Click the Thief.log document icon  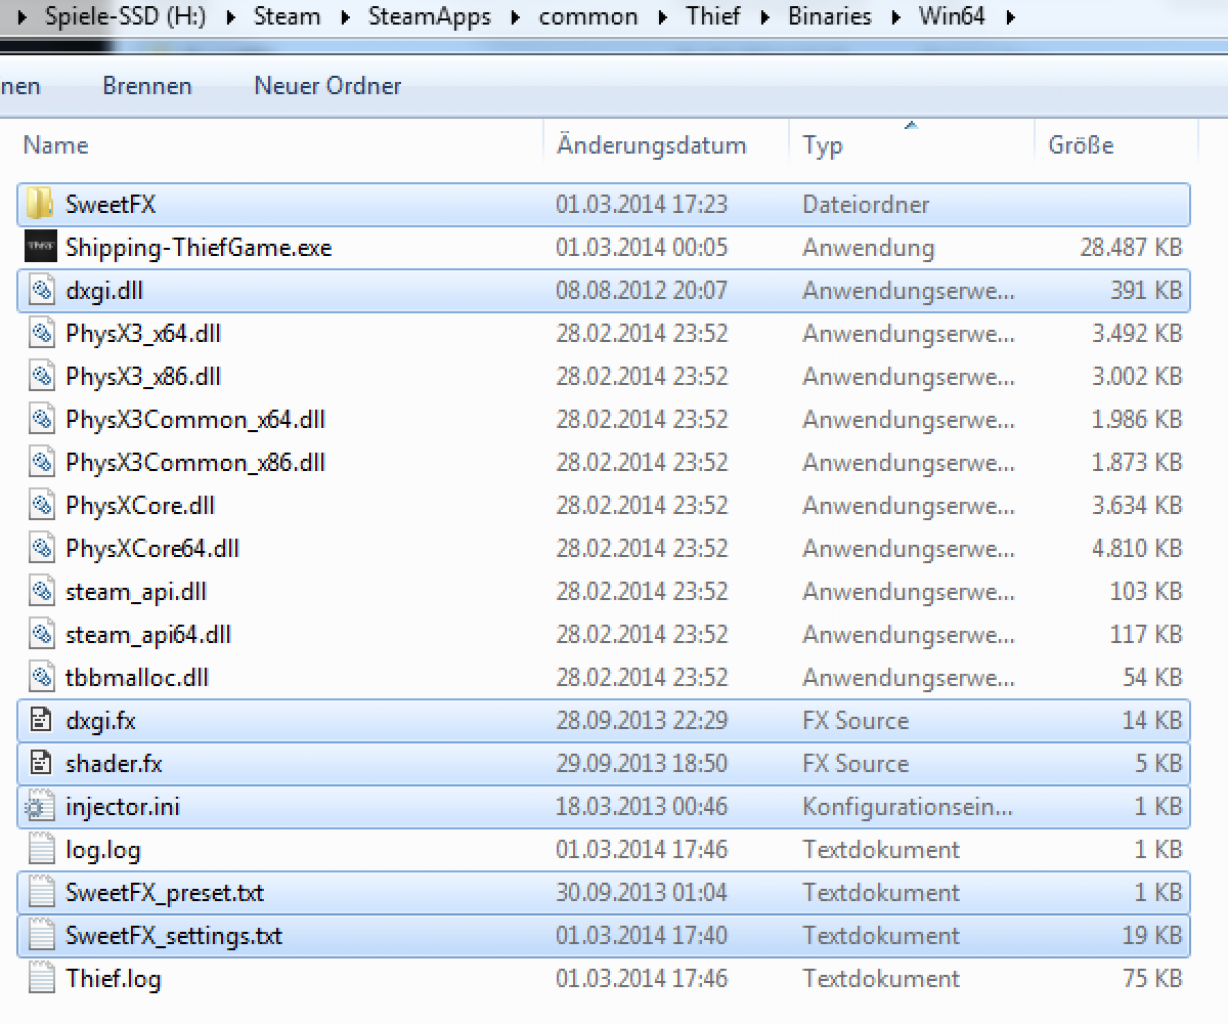click(41, 978)
